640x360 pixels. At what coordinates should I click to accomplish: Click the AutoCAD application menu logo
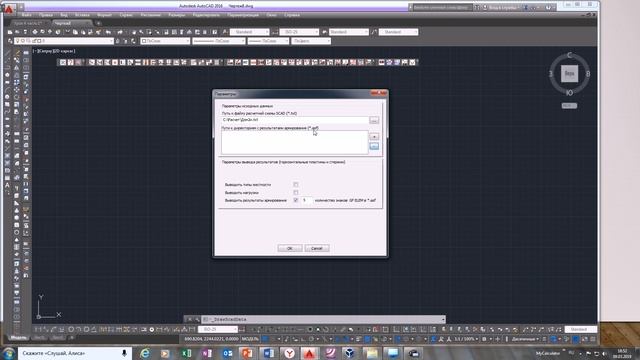[x=9, y=8]
